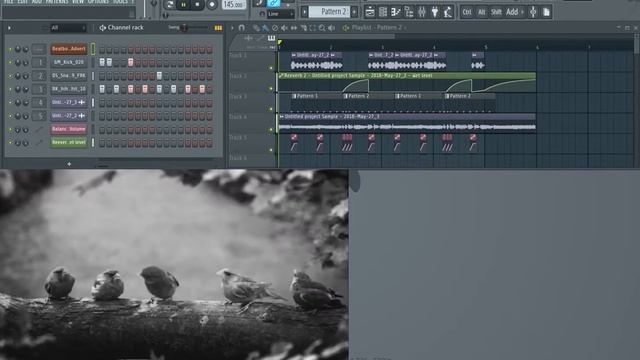Click the birds photo thumbnail
640x360 pixels.
pyautogui.click(x=174, y=264)
